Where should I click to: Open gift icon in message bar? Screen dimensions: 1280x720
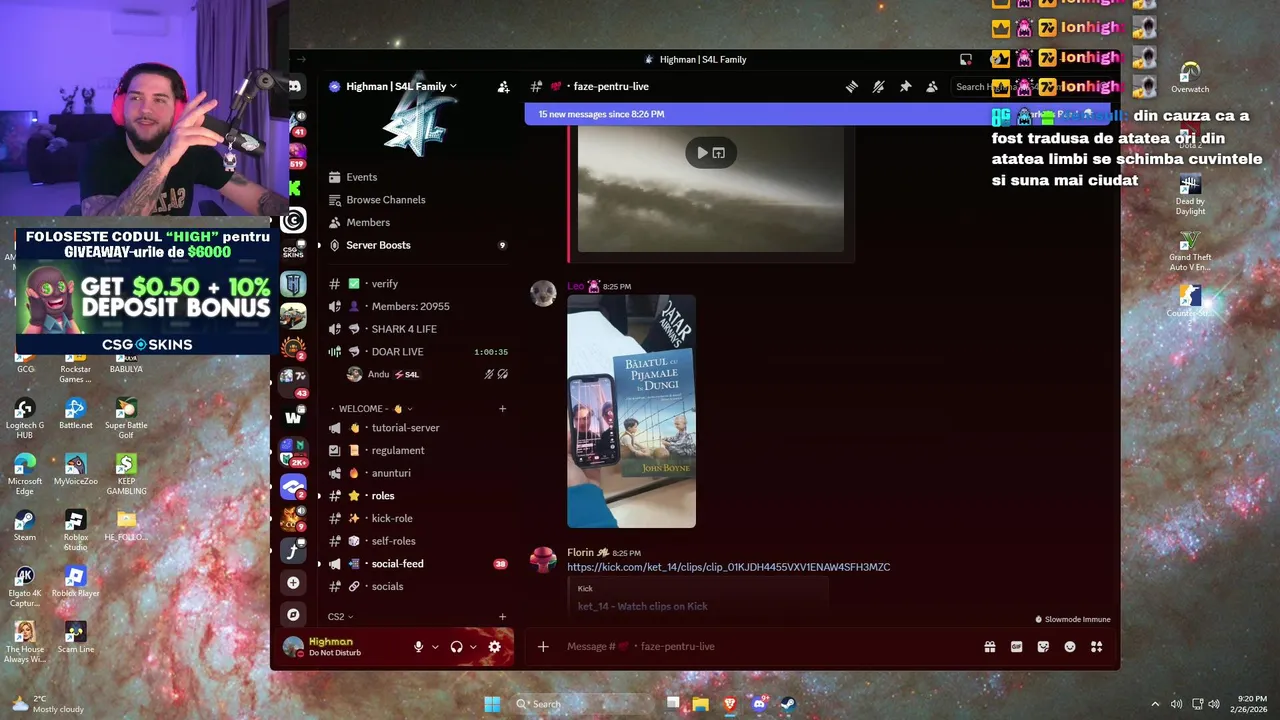point(990,647)
